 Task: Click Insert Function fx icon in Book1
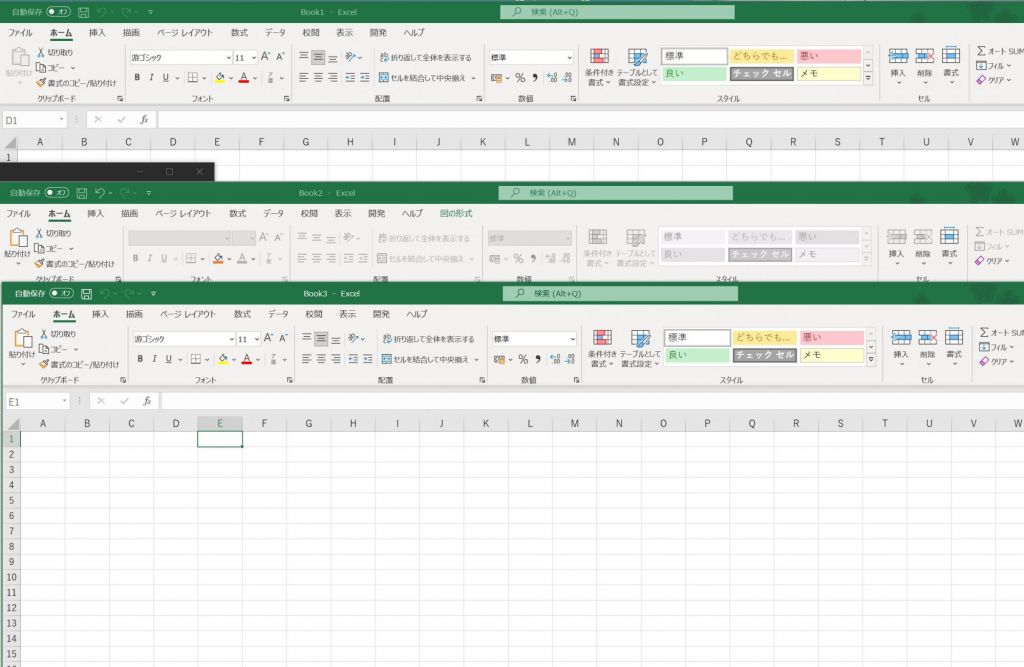(145, 120)
